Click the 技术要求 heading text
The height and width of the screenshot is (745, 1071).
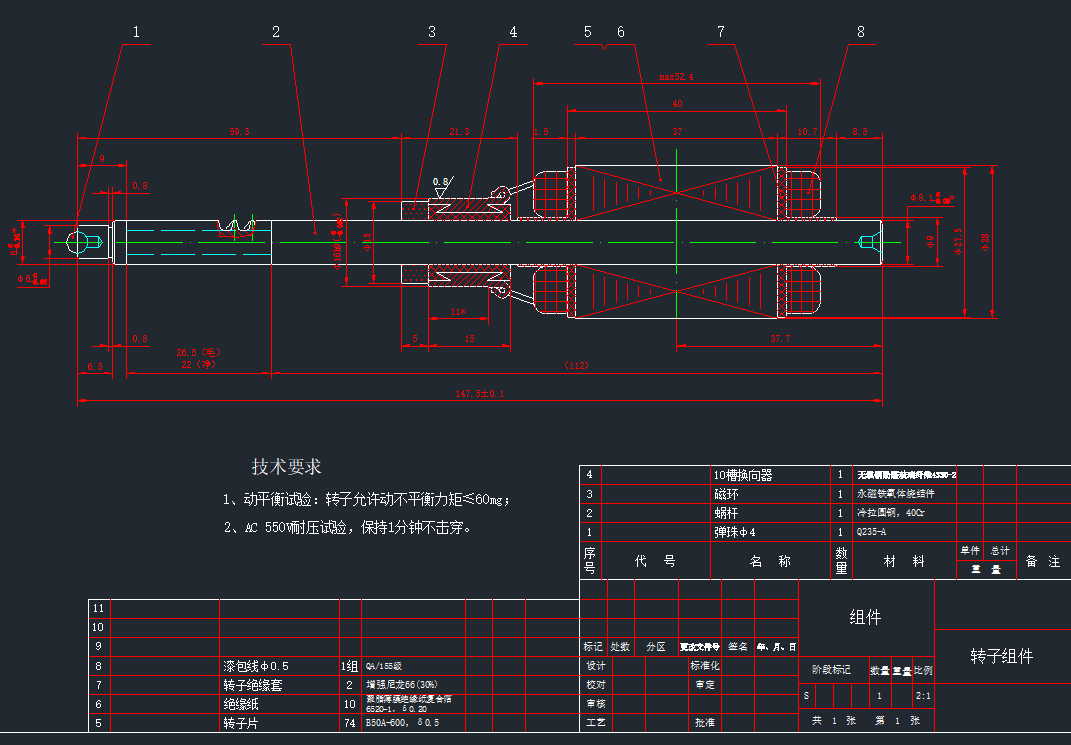tap(286, 463)
